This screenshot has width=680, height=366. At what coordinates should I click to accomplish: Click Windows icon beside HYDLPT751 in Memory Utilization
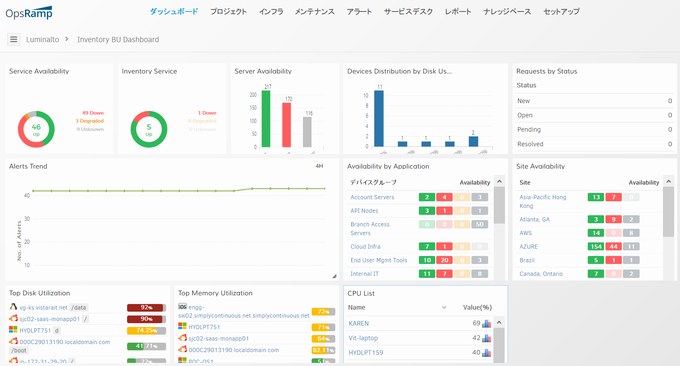click(x=183, y=327)
